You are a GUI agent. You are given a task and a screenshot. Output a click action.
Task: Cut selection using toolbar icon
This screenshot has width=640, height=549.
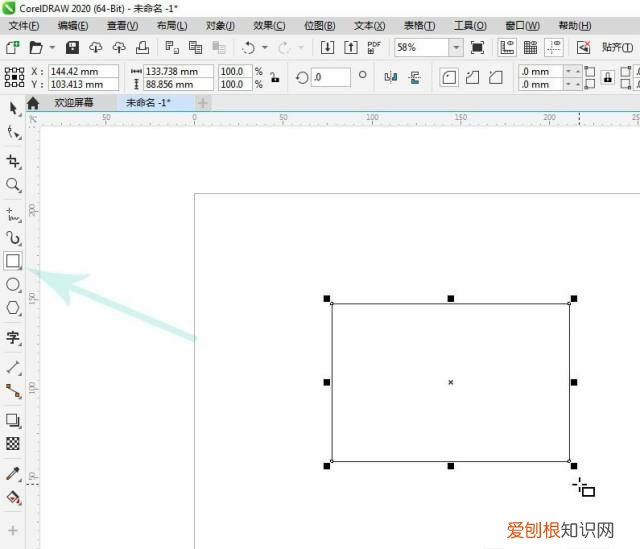point(172,47)
